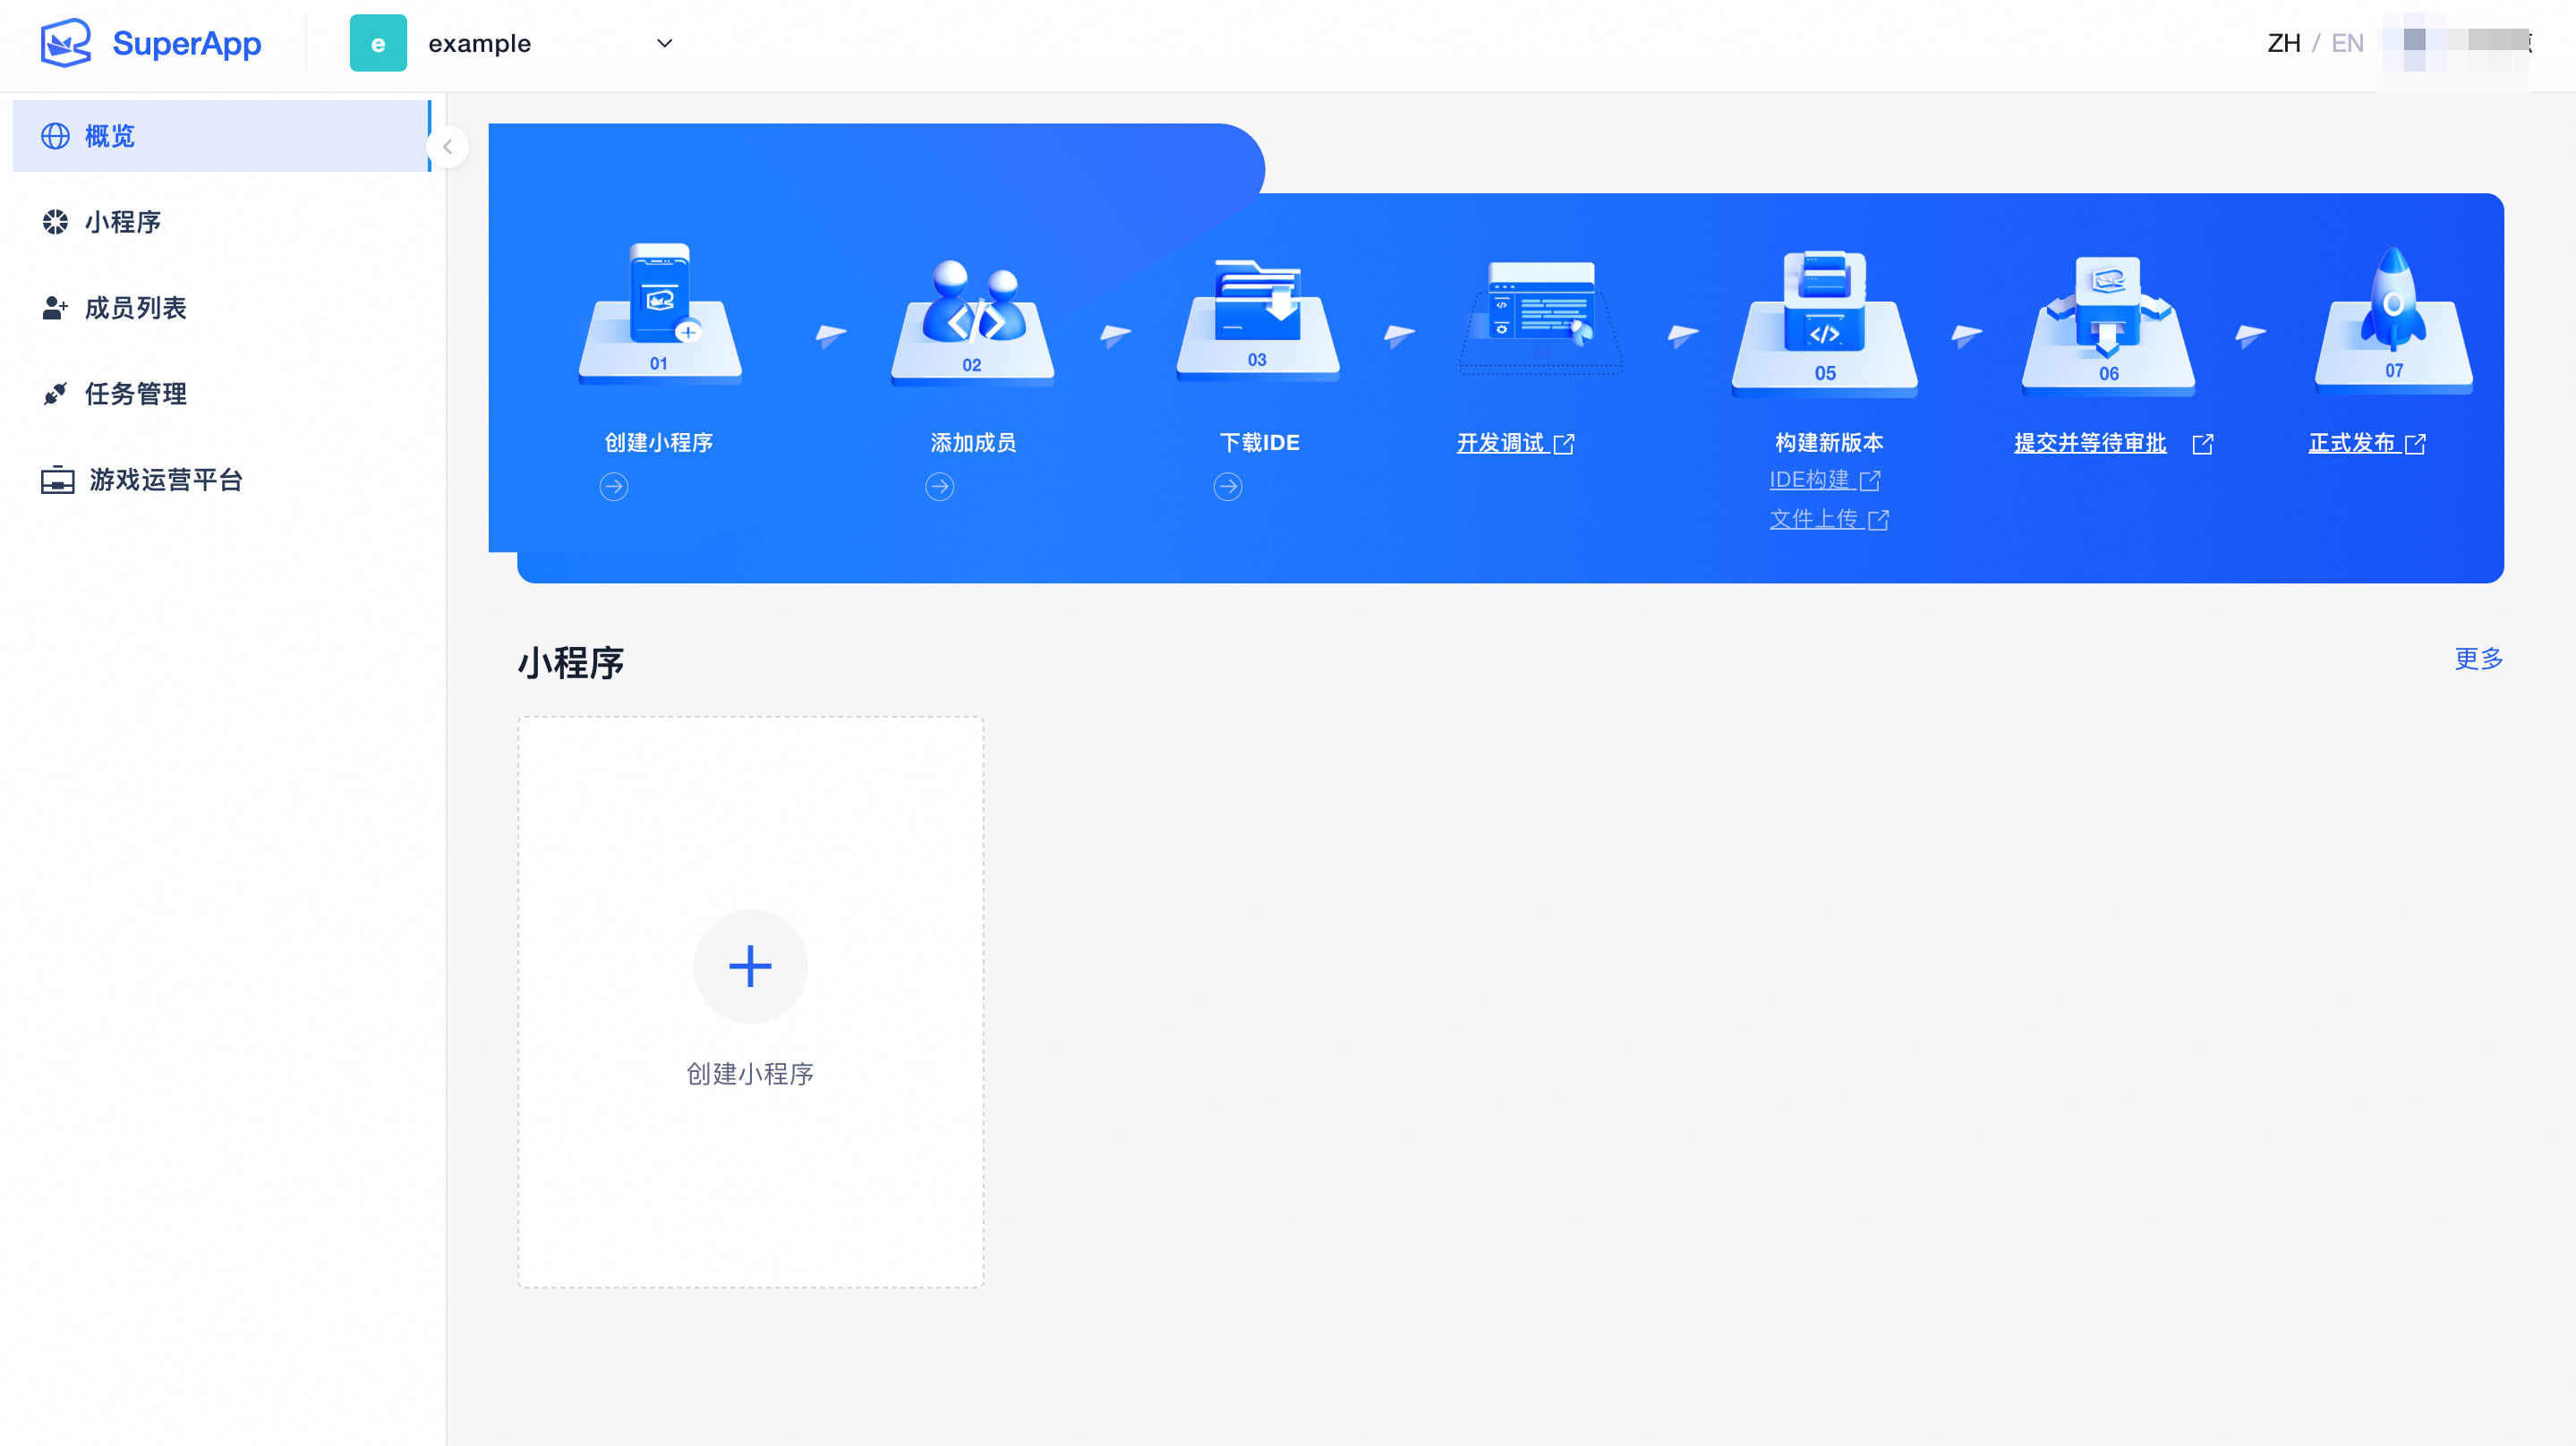Image resolution: width=2576 pixels, height=1446 pixels.
Task: Click the 添加成员 step label
Action: [x=973, y=443]
